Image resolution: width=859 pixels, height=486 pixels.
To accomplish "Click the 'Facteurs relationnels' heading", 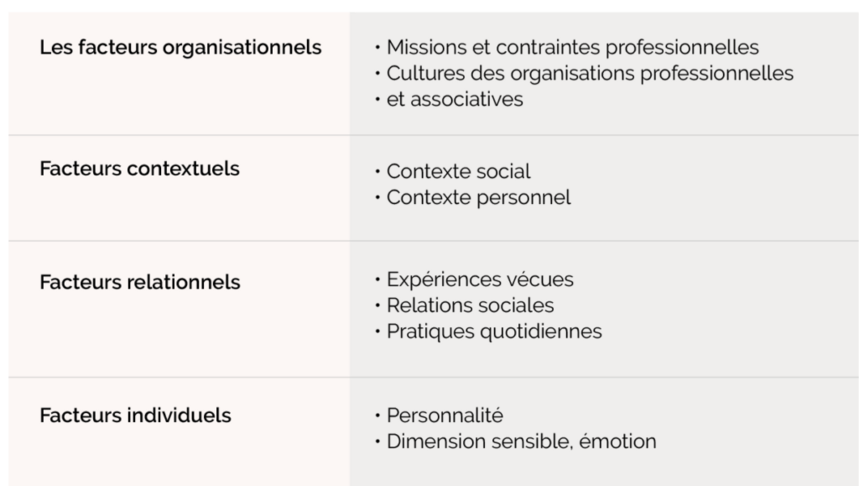I will 140,282.
